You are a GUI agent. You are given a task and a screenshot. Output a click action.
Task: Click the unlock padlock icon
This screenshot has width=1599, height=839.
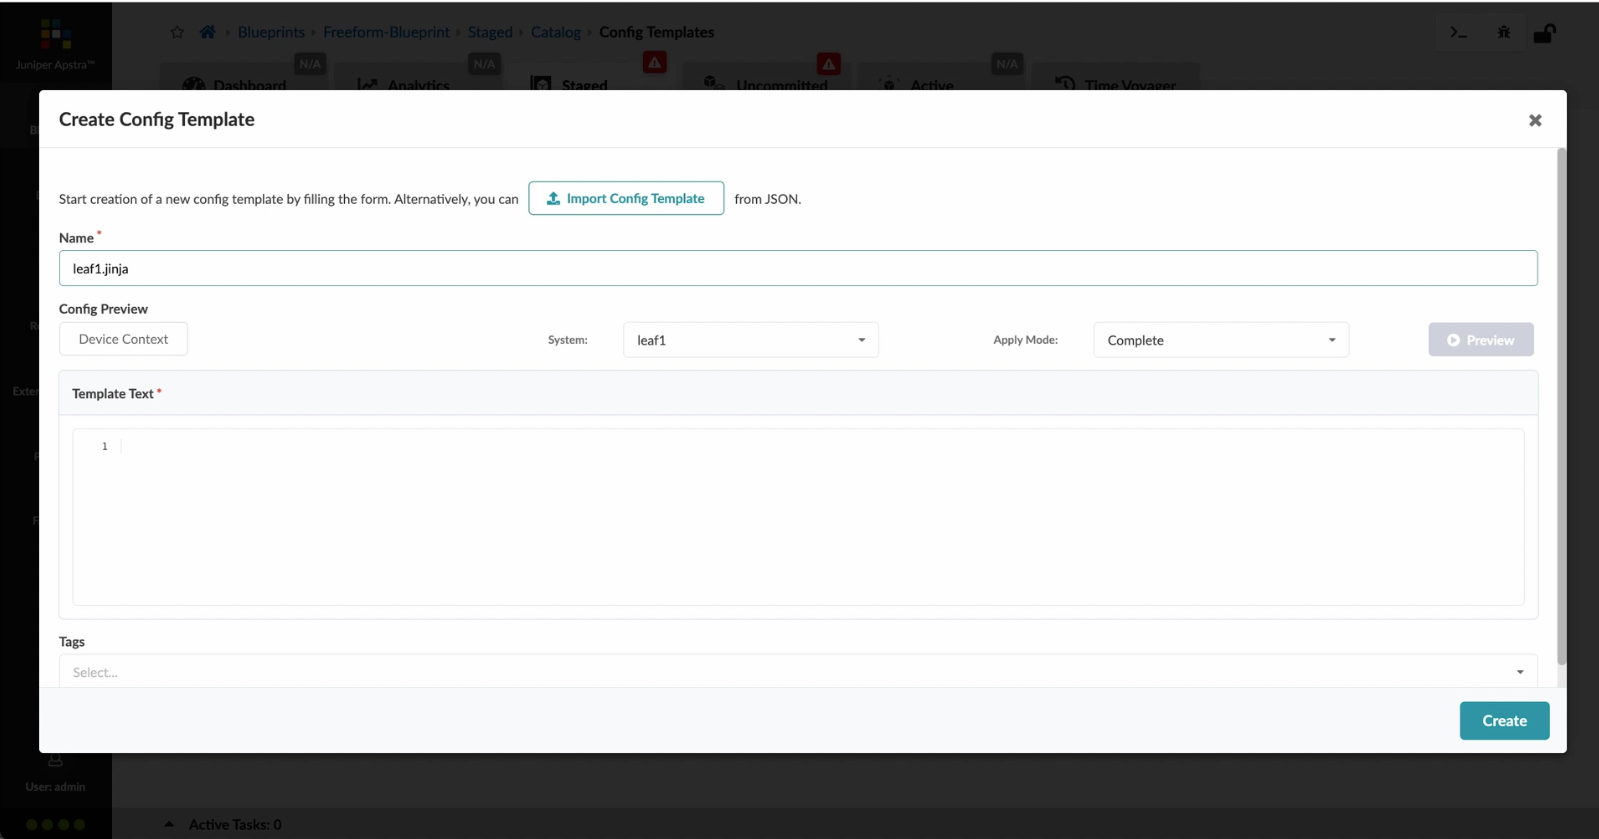(1544, 33)
